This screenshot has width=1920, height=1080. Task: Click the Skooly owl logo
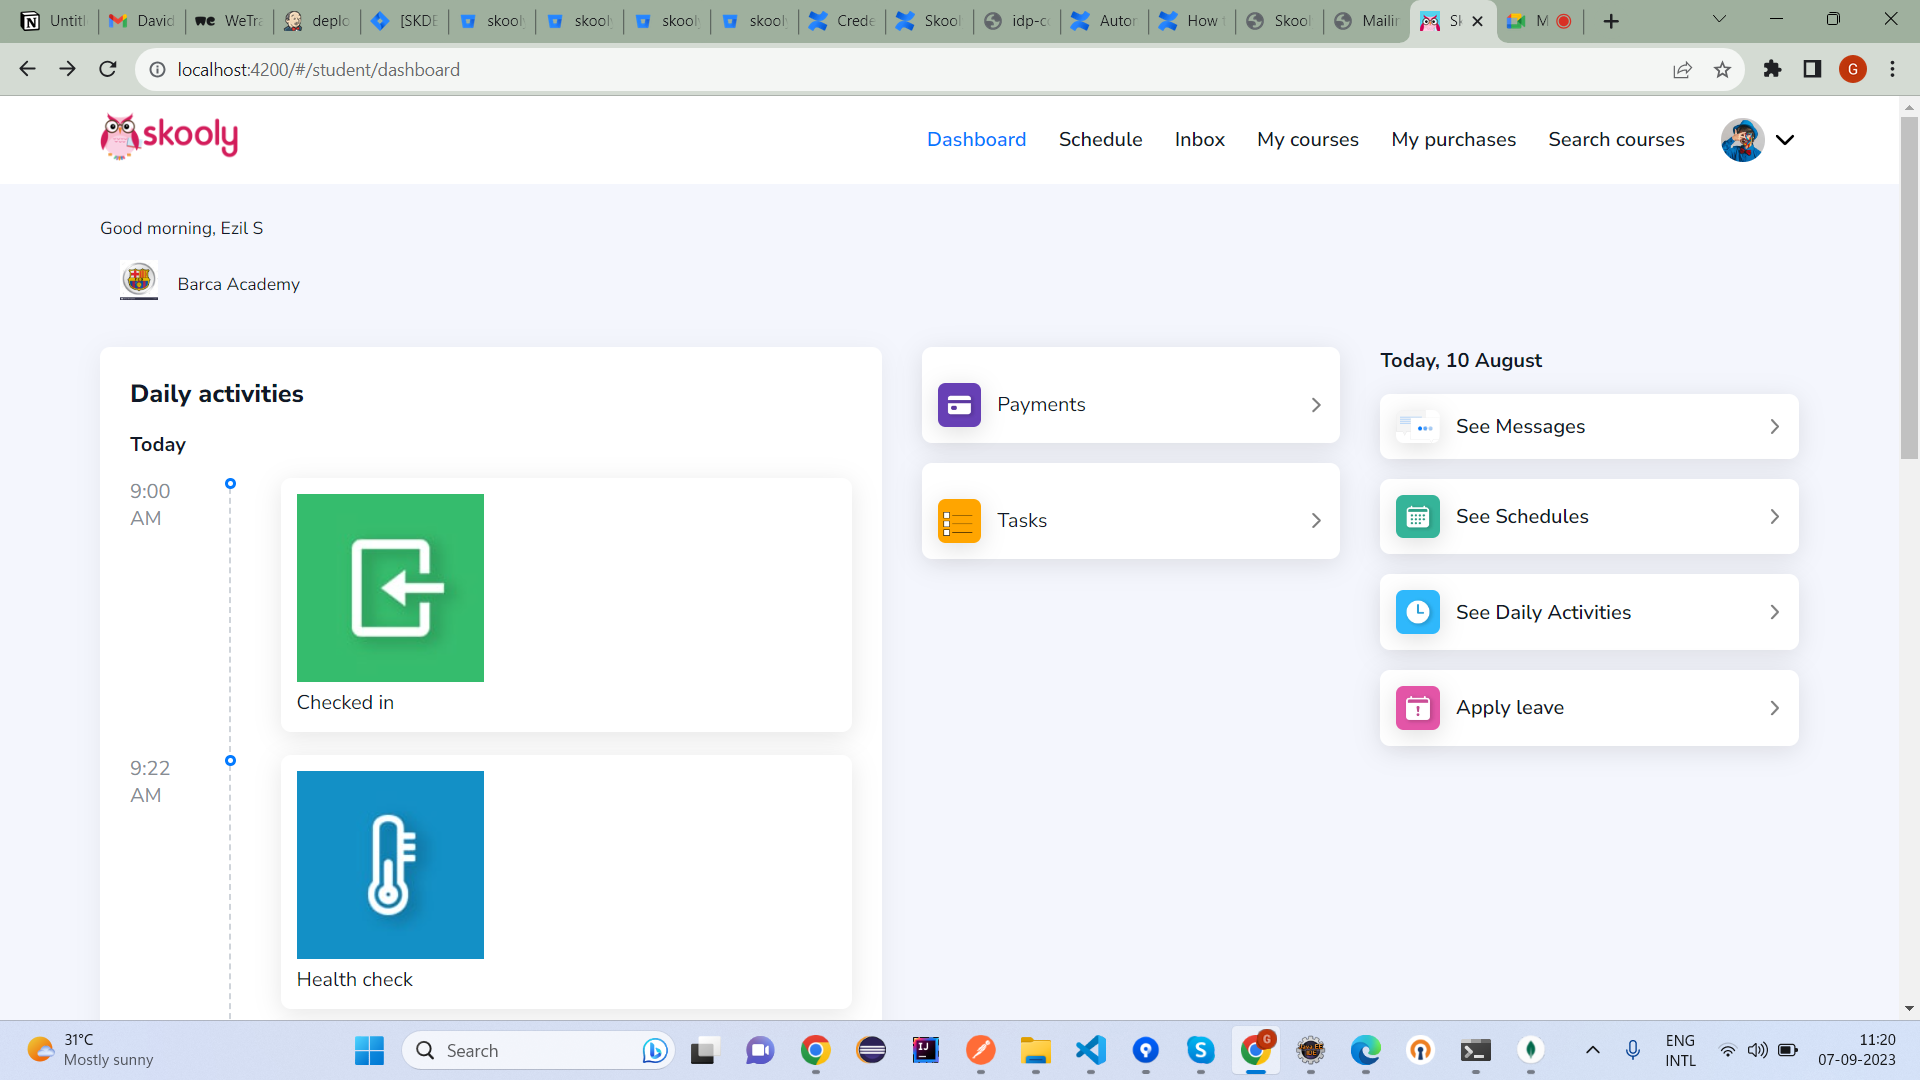(169, 137)
